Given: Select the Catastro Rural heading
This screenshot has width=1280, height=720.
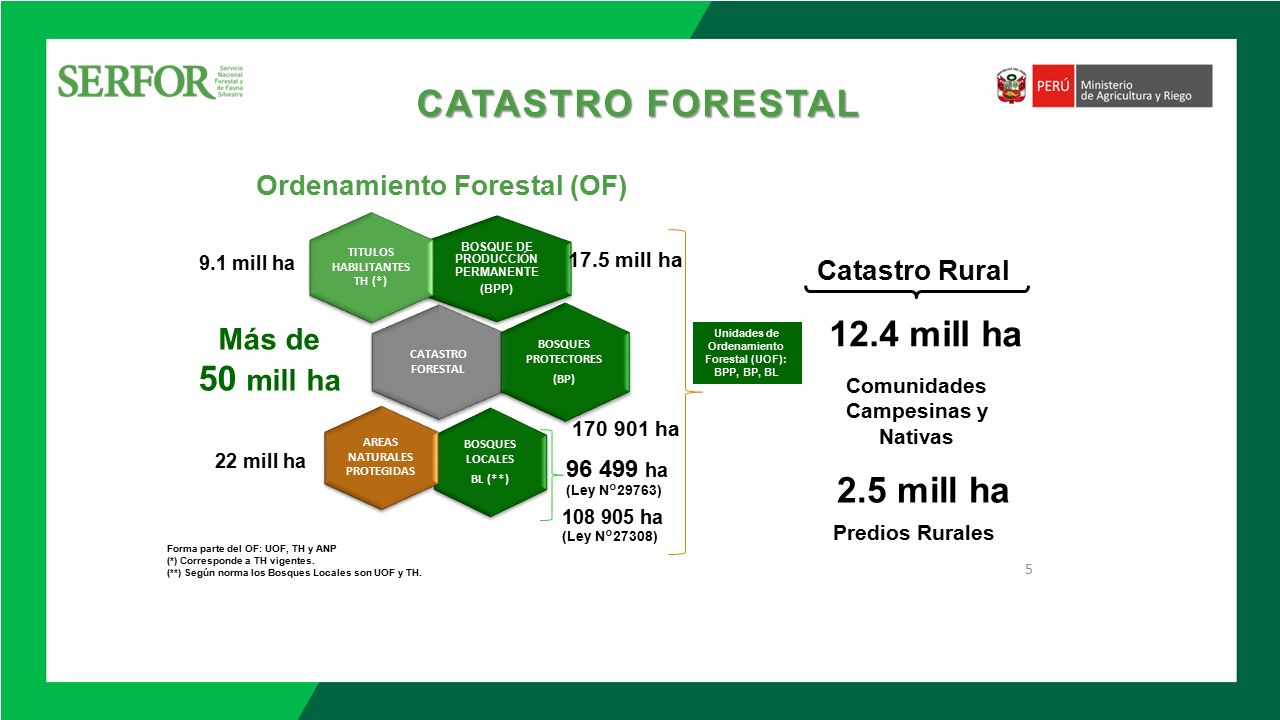Looking at the screenshot, I should coord(913,271).
